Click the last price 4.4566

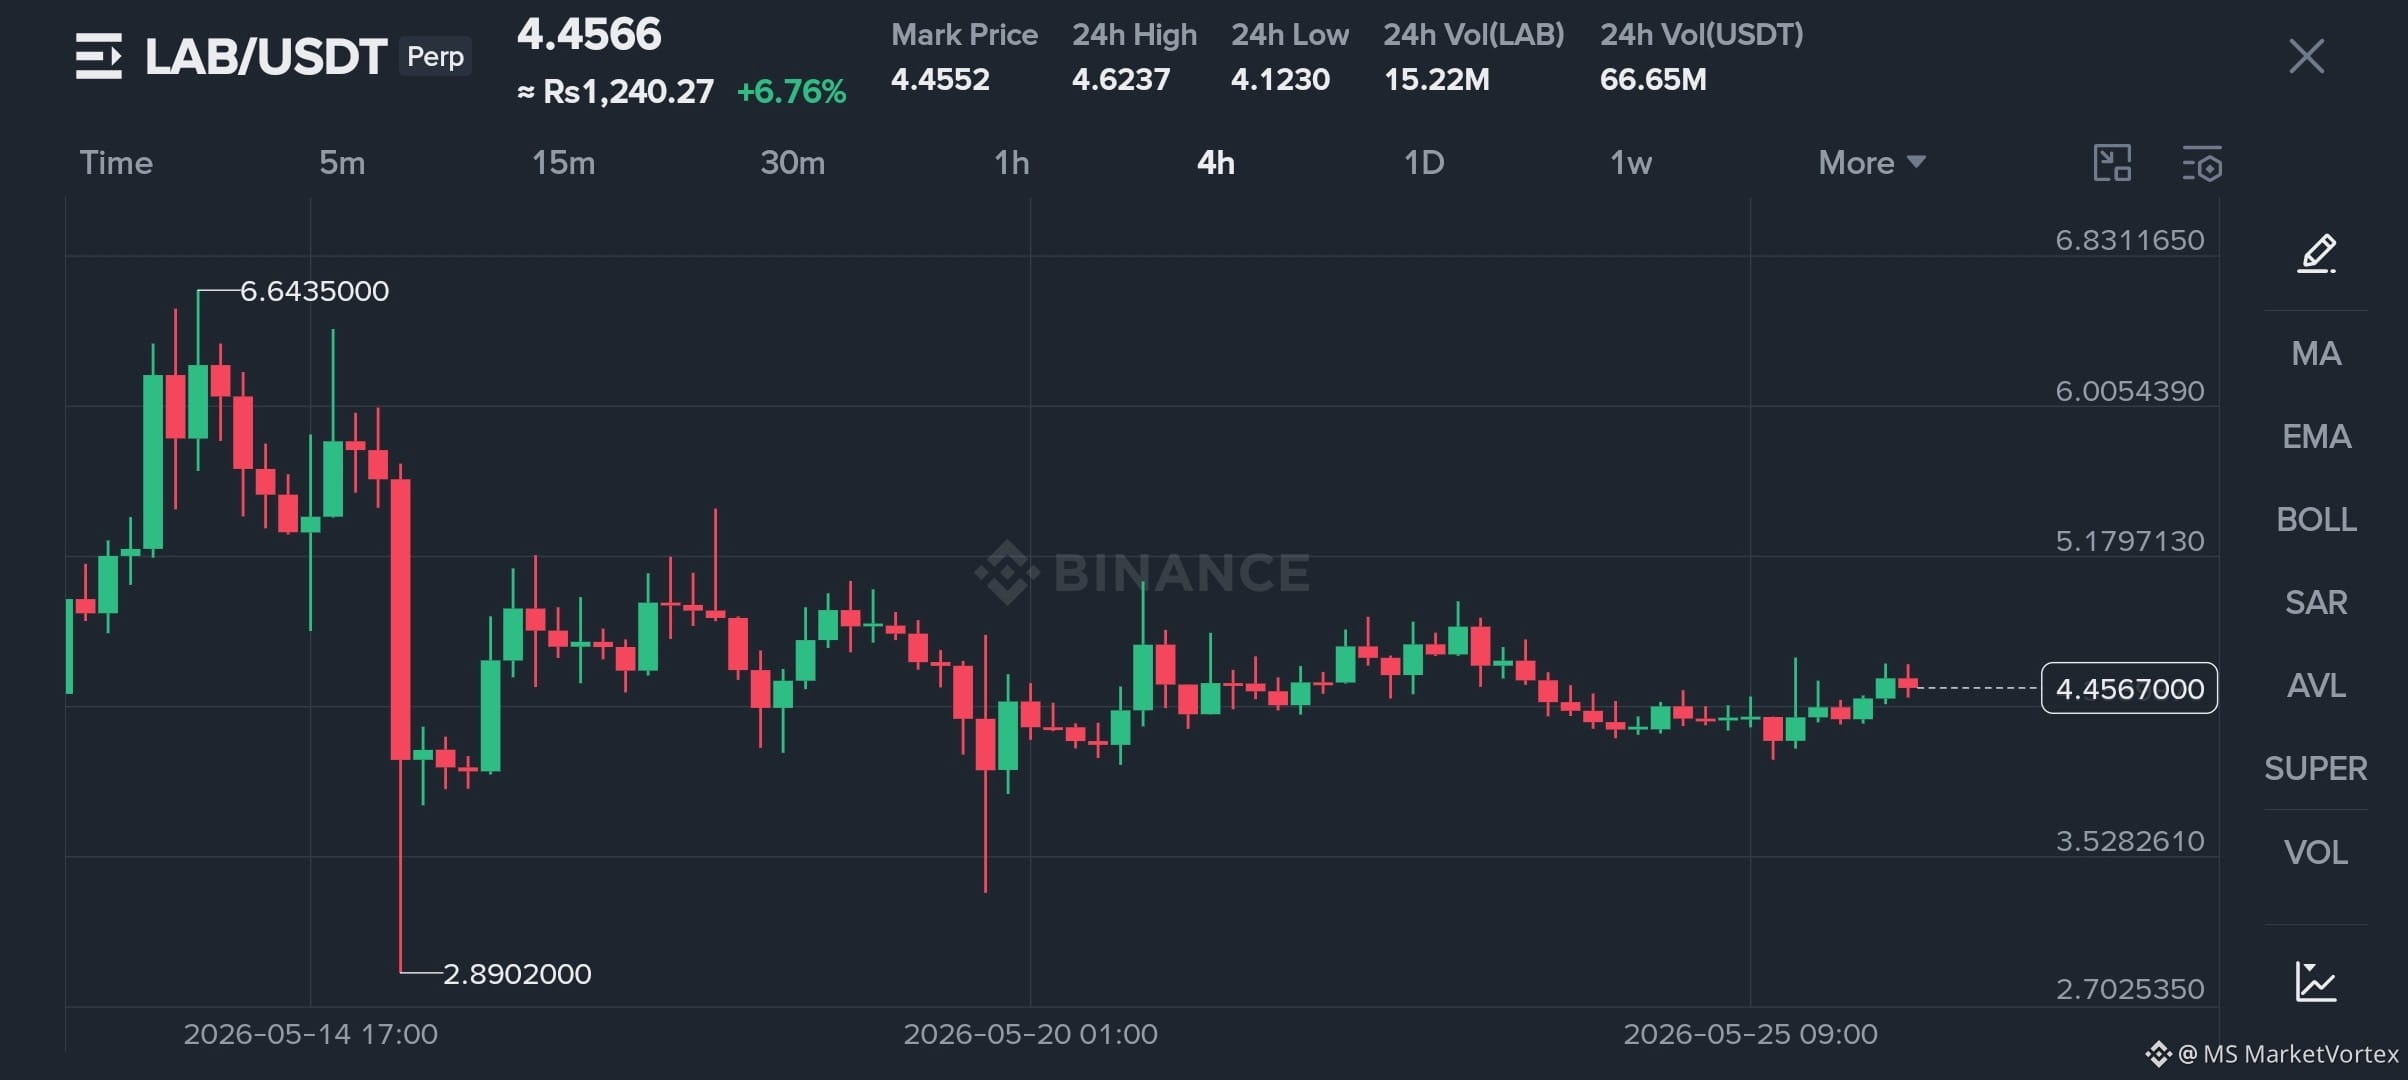click(589, 34)
